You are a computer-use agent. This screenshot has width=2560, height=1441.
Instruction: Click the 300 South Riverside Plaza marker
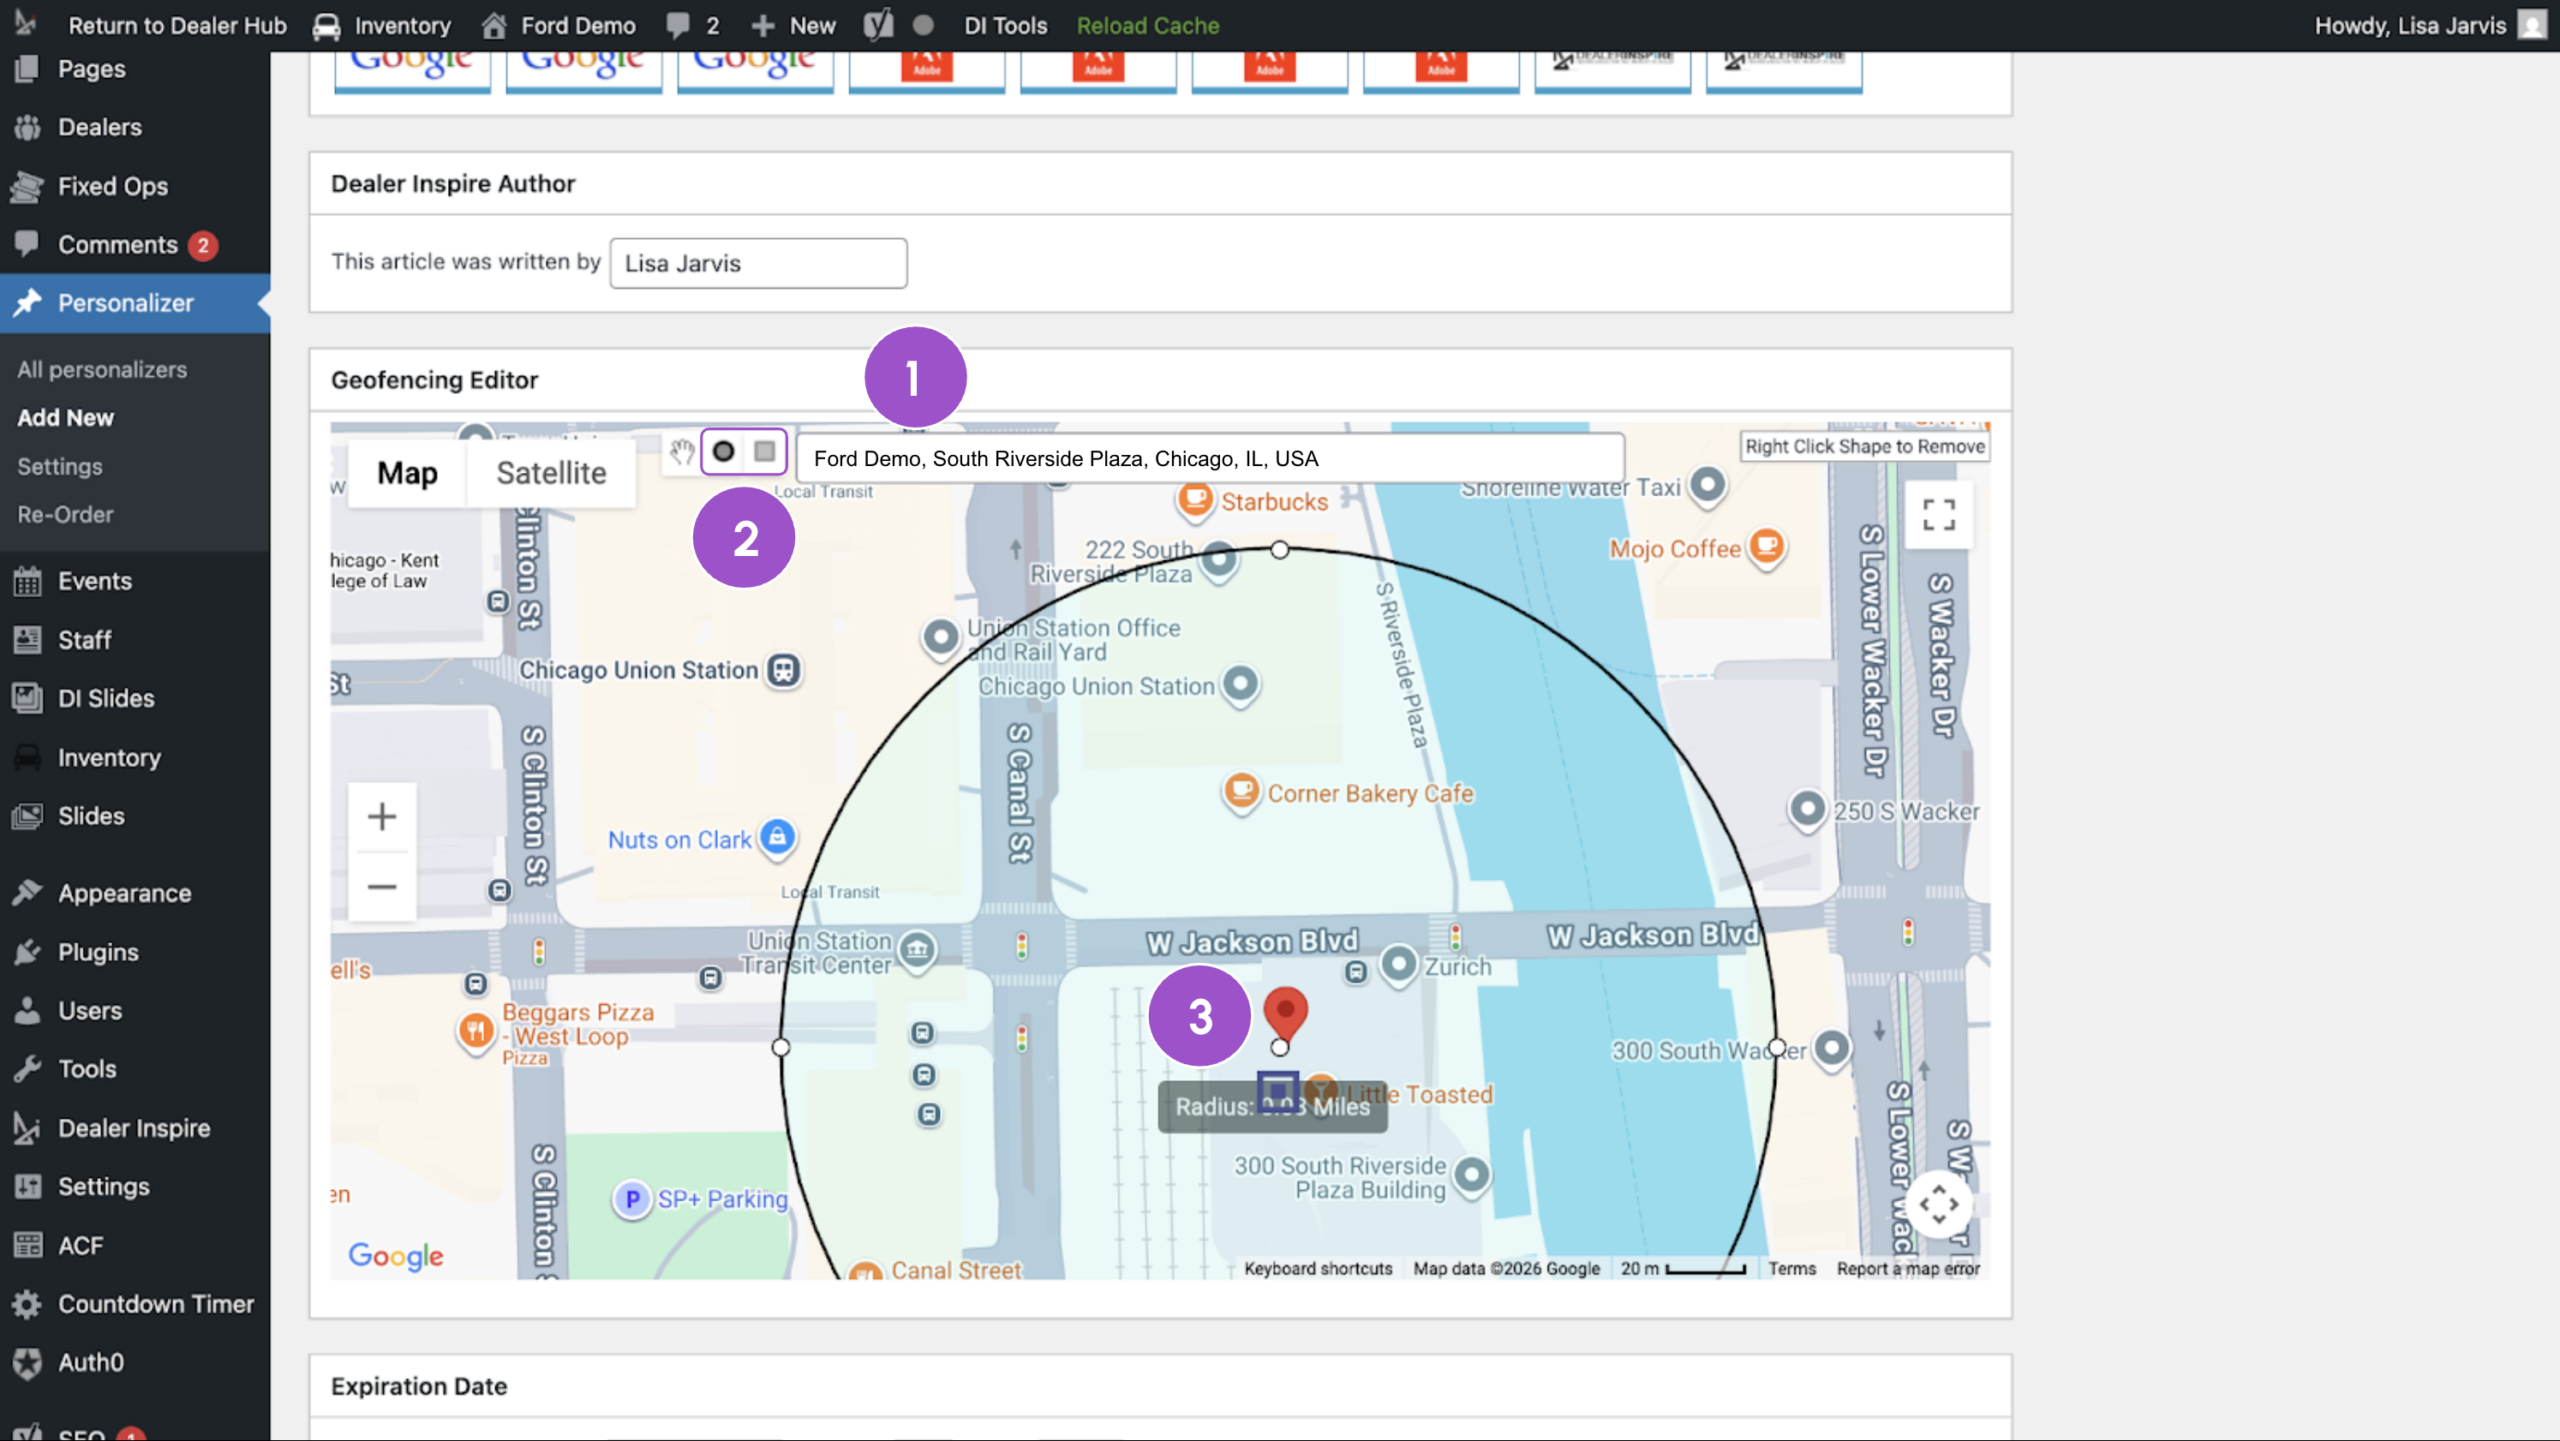point(1472,1175)
